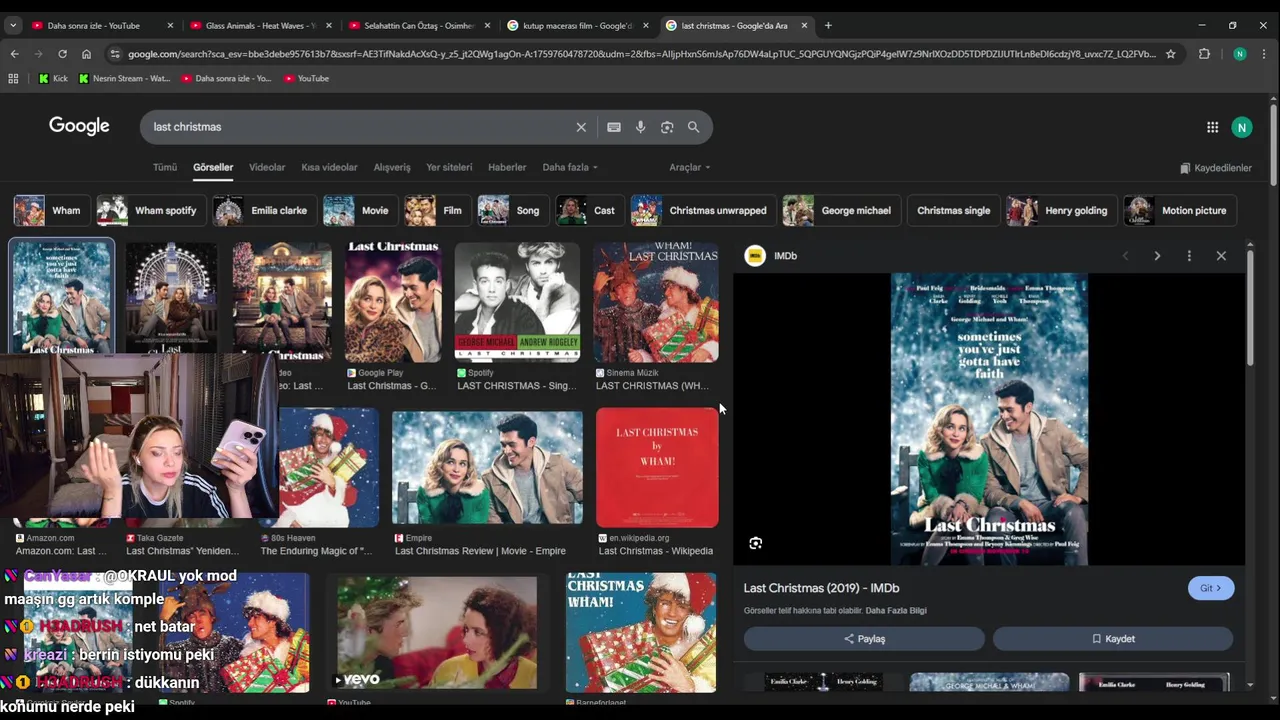This screenshot has width=1280, height=720.
Task: Click the browser back arrow
Action: point(14,54)
